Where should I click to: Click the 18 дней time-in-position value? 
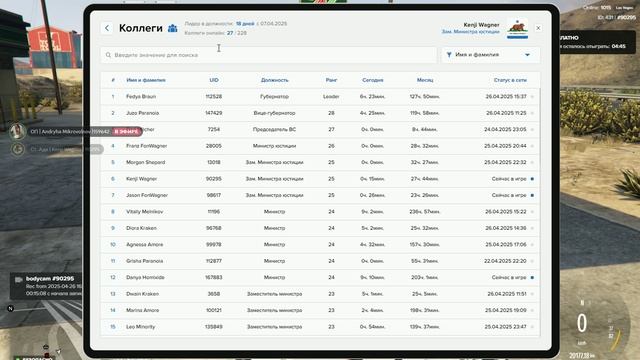click(245, 24)
